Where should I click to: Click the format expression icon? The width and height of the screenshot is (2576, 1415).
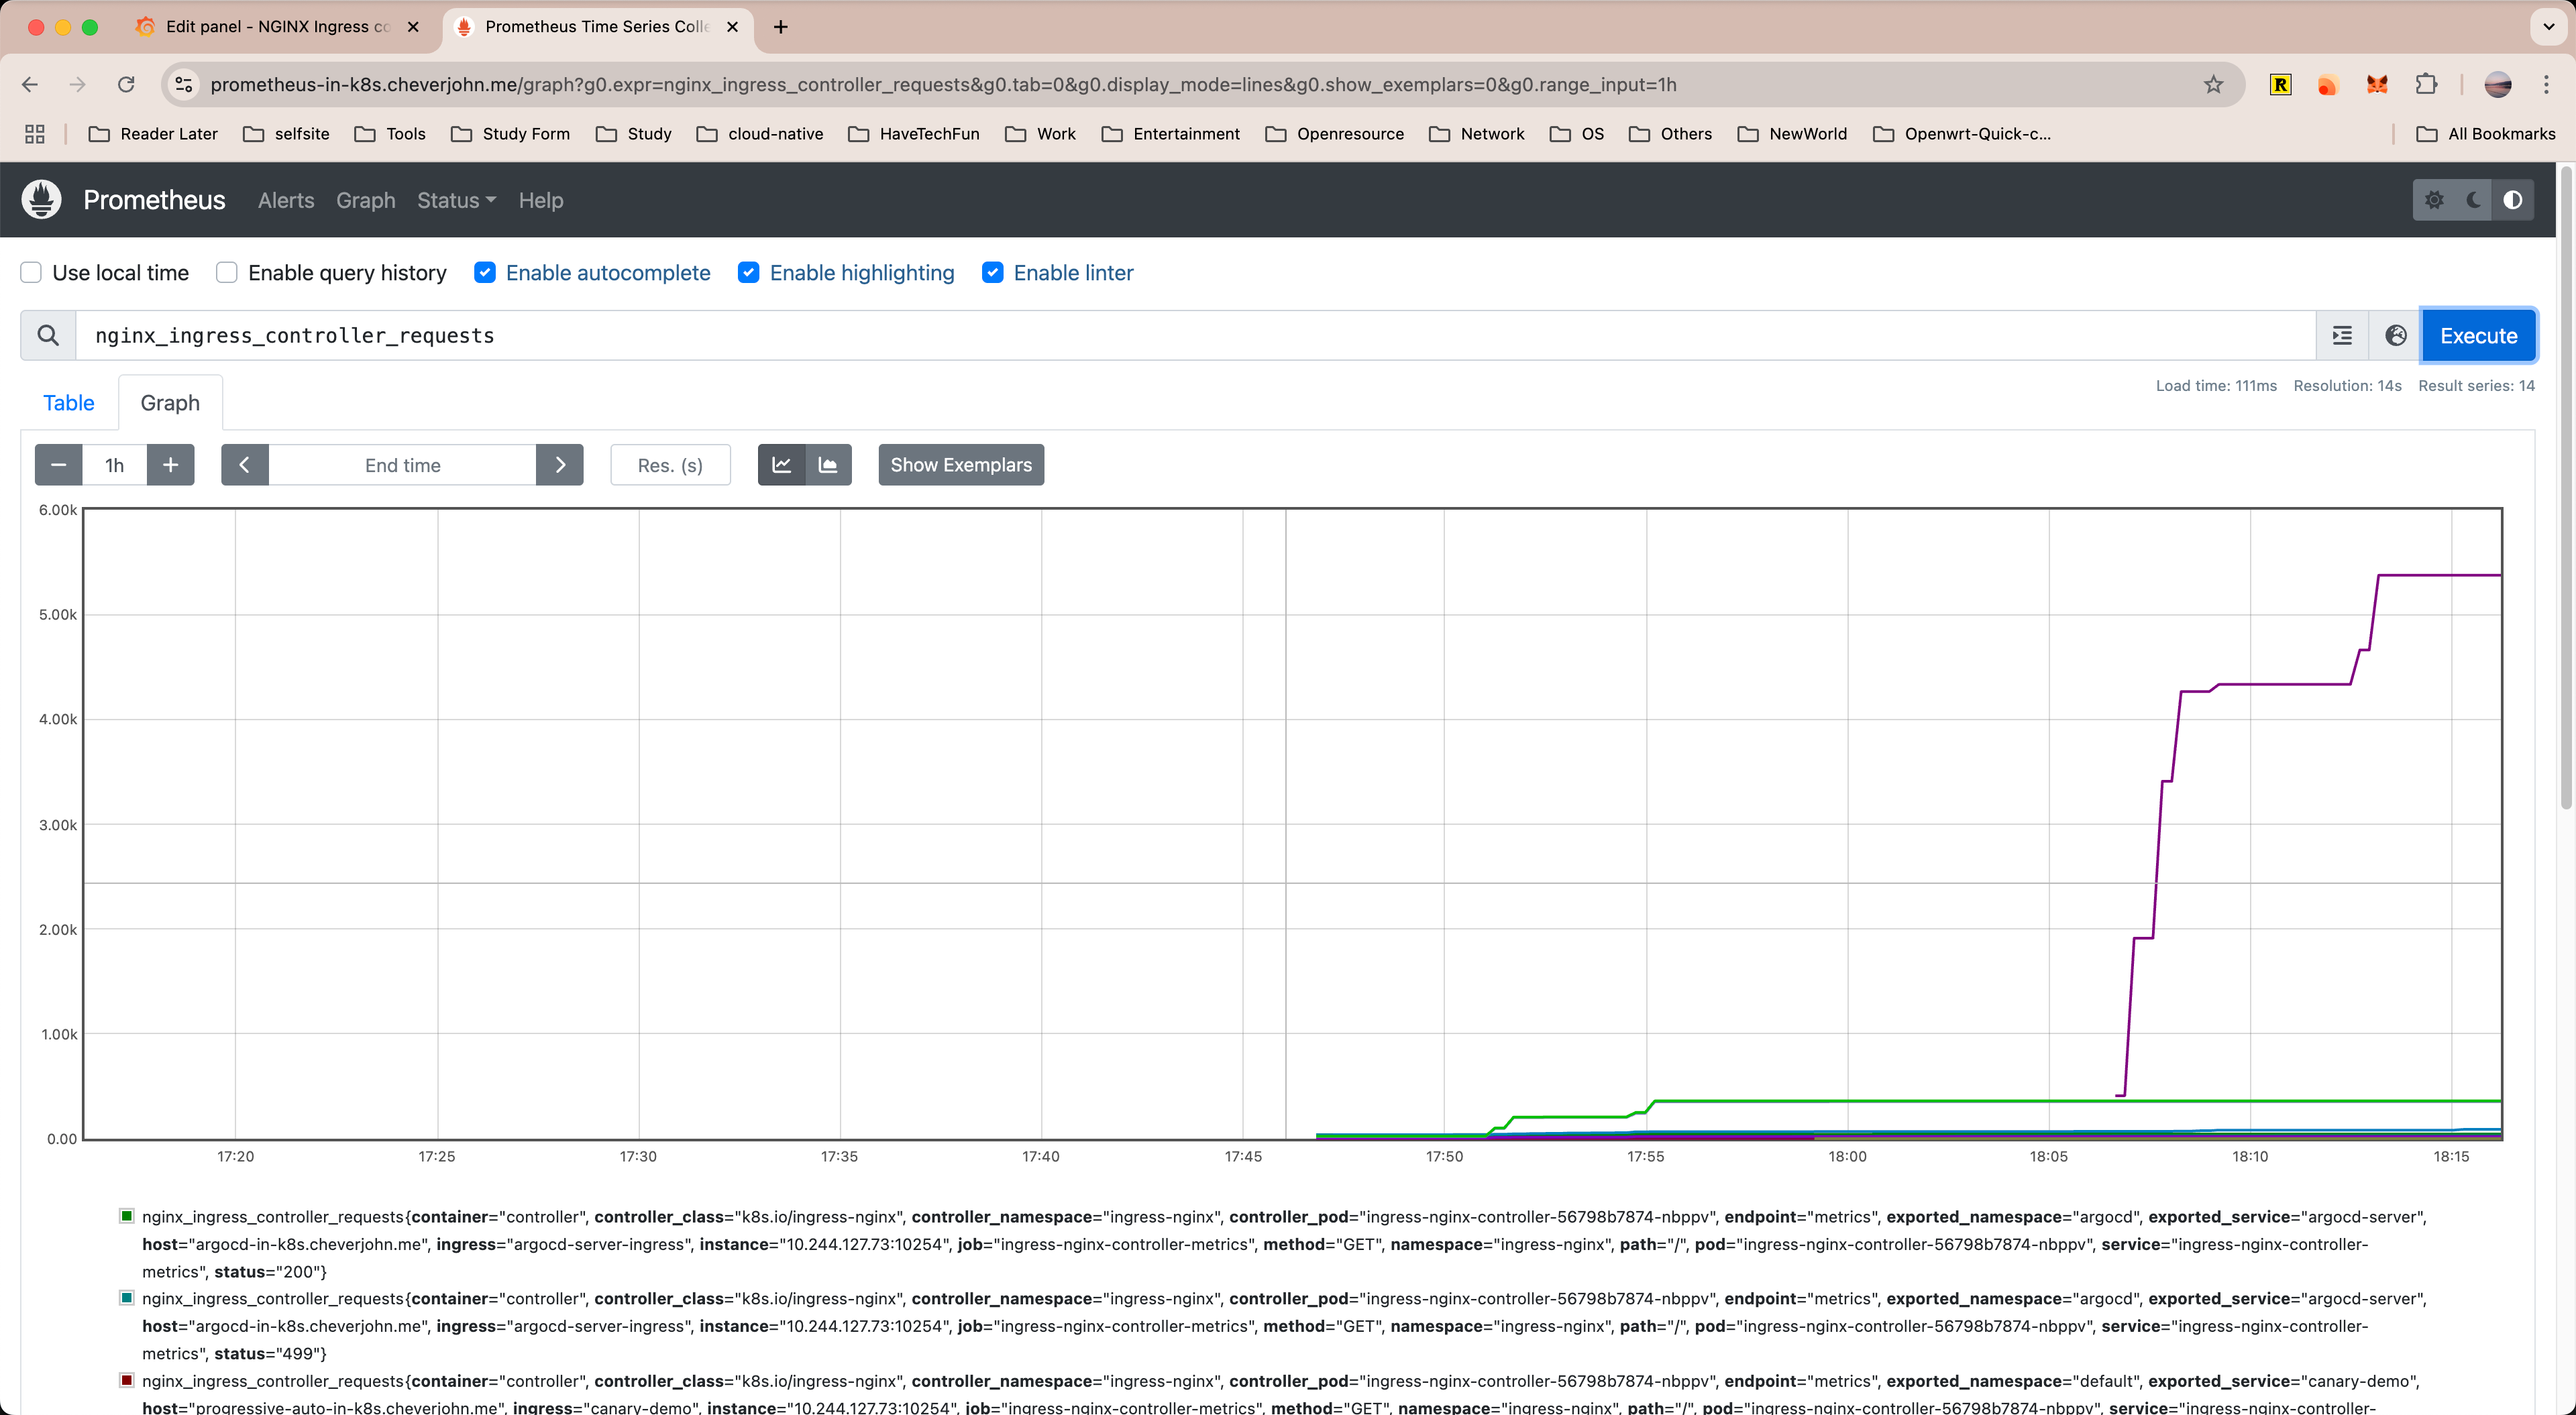tap(2342, 335)
